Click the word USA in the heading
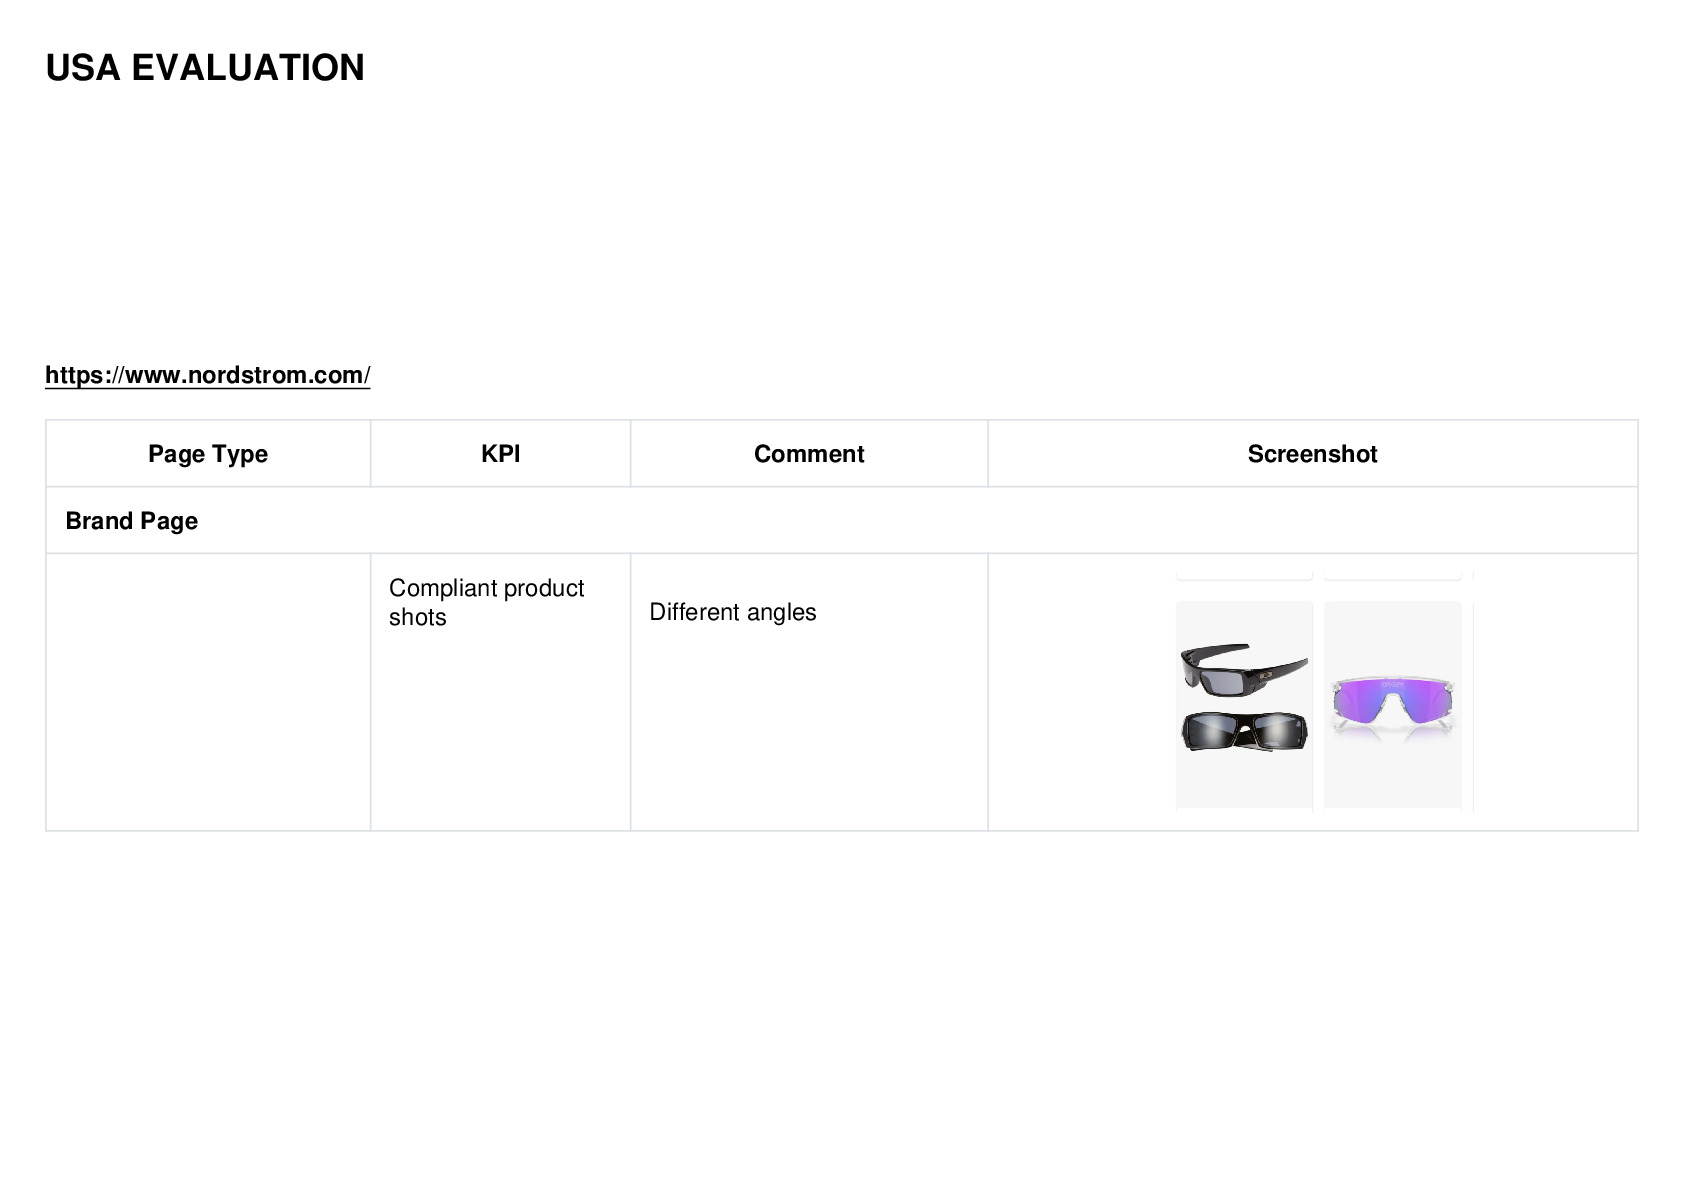1684x1191 pixels. click(83, 68)
